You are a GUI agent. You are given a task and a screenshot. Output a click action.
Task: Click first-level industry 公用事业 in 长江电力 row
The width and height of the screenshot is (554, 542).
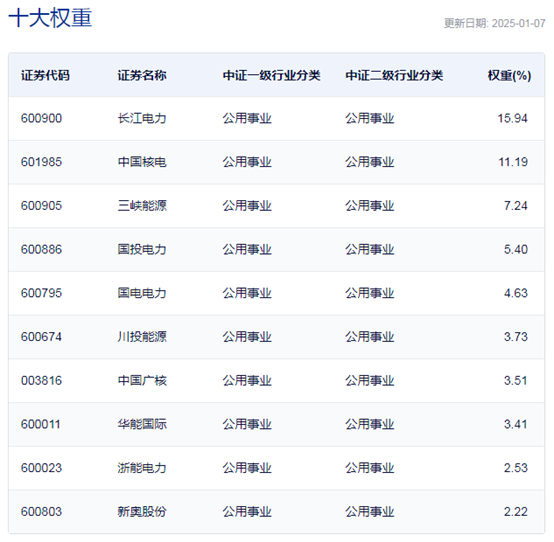[247, 118]
